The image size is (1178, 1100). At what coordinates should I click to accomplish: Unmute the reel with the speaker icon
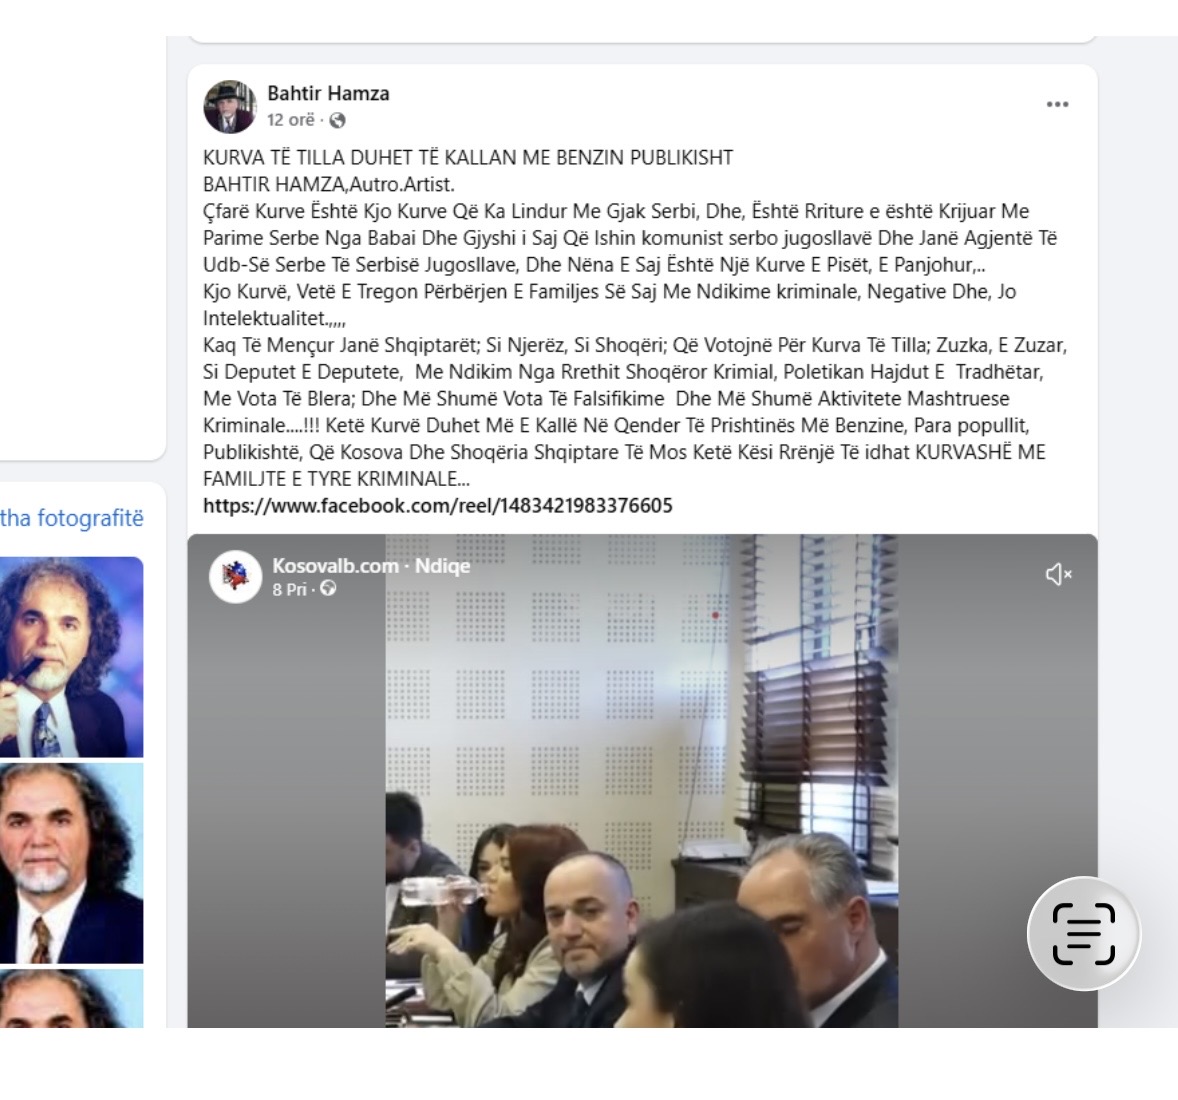(x=1058, y=575)
